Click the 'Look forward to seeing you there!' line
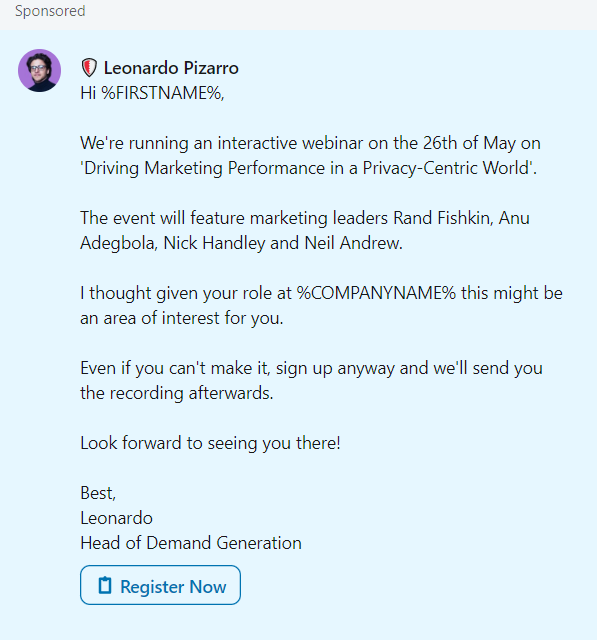 coord(211,443)
